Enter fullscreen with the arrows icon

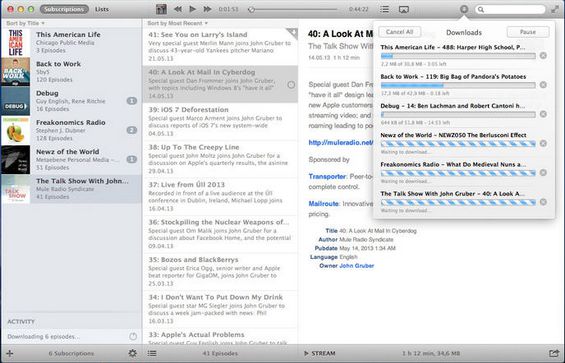[555, 9]
